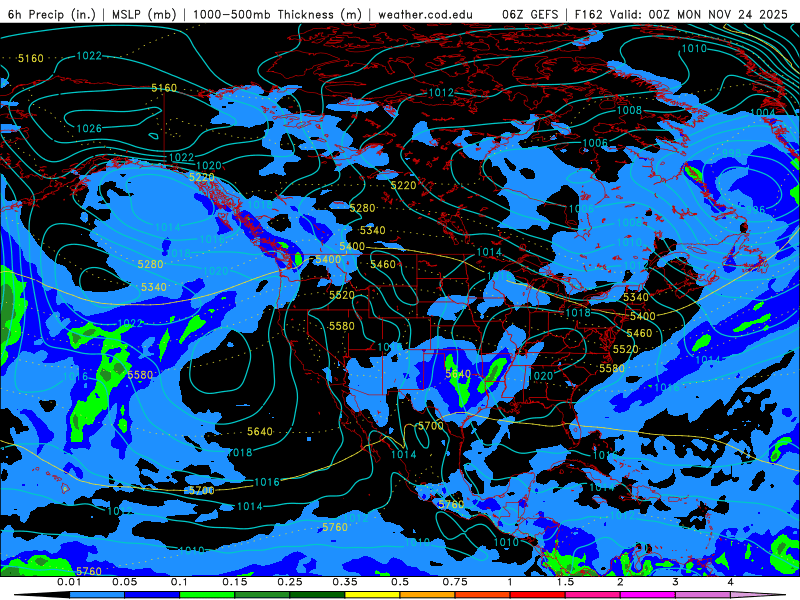This screenshot has width=800, height=600.
Task: Click the "00Z MON NOV 24 2025" valid time
Action: point(718,14)
